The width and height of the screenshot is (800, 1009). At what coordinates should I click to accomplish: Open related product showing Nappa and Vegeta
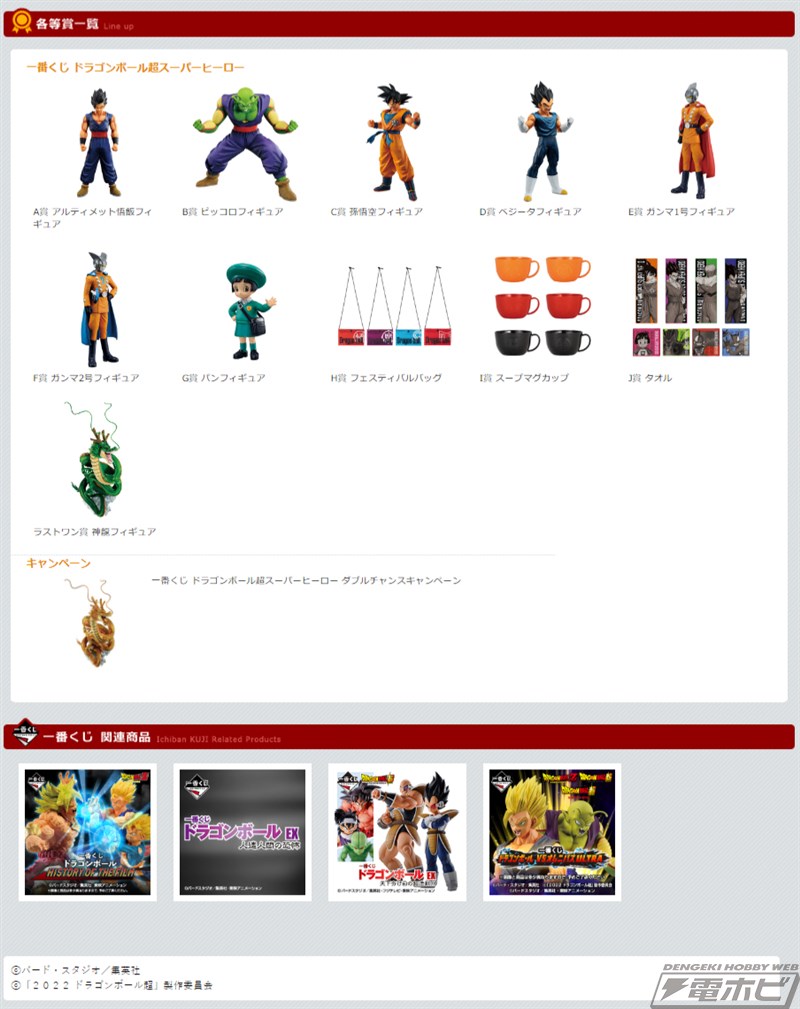tap(397, 832)
